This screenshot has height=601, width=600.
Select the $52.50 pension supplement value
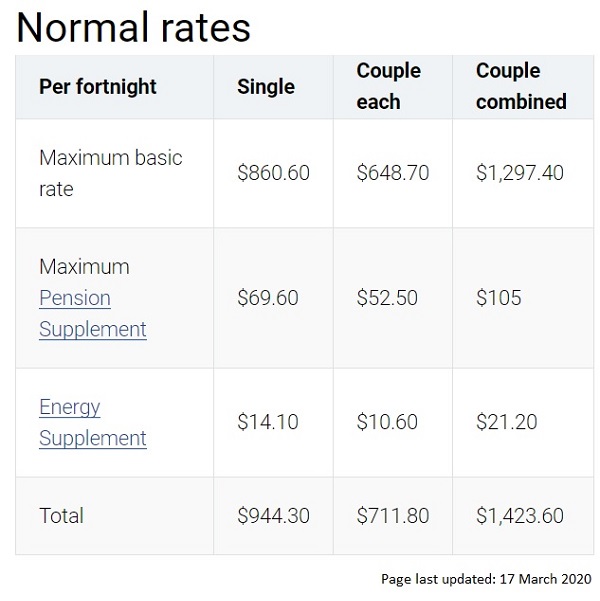pyautogui.click(x=387, y=298)
